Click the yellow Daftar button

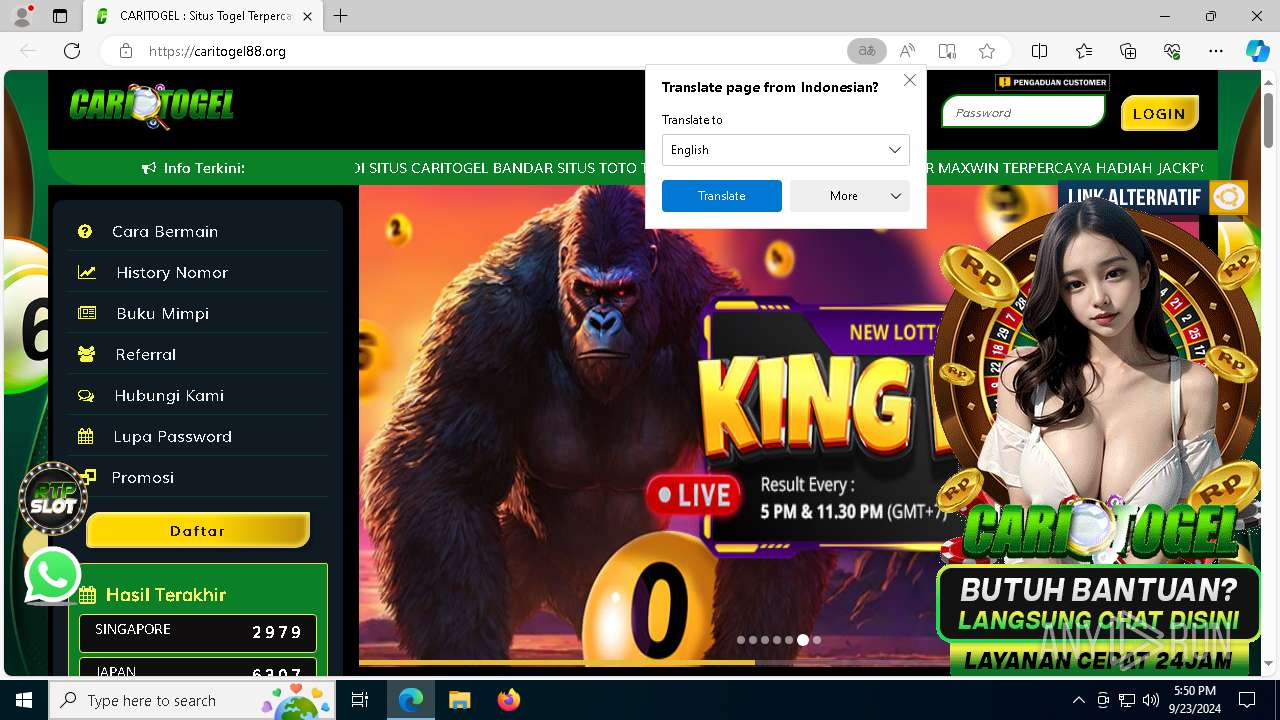tap(198, 531)
